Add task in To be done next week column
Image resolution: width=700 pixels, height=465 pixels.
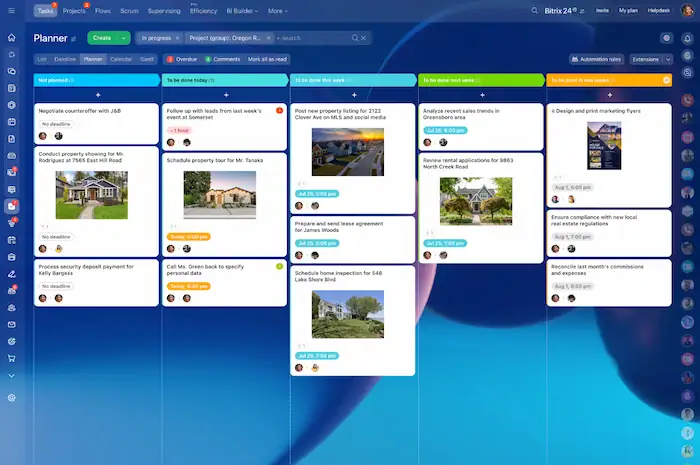[x=482, y=95]
